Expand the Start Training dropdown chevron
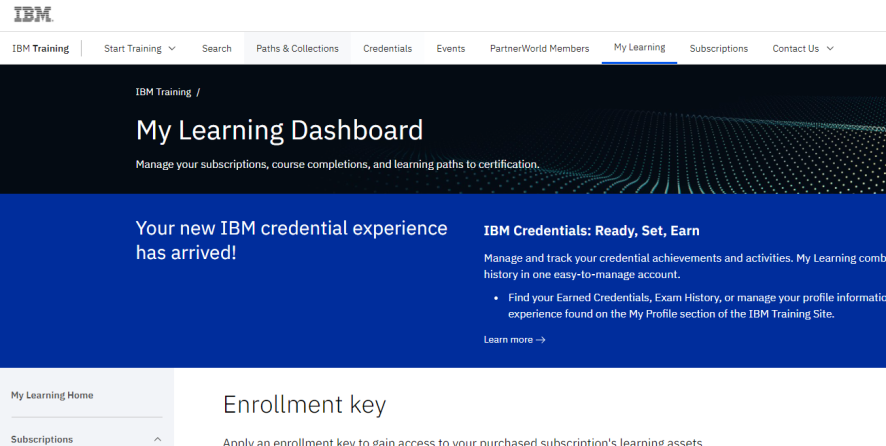The width and height of the screenshot is (886, 446). (172, 49)
